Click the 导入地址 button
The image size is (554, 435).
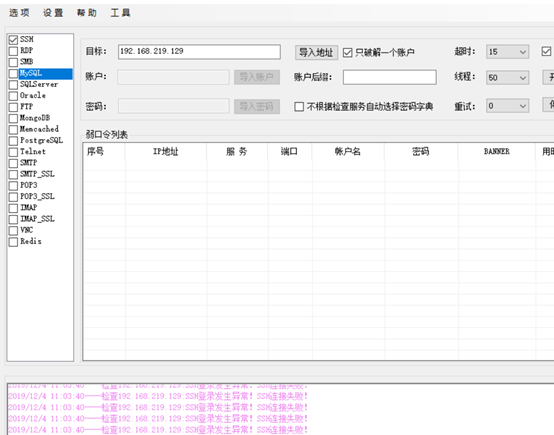click(316, 53)
